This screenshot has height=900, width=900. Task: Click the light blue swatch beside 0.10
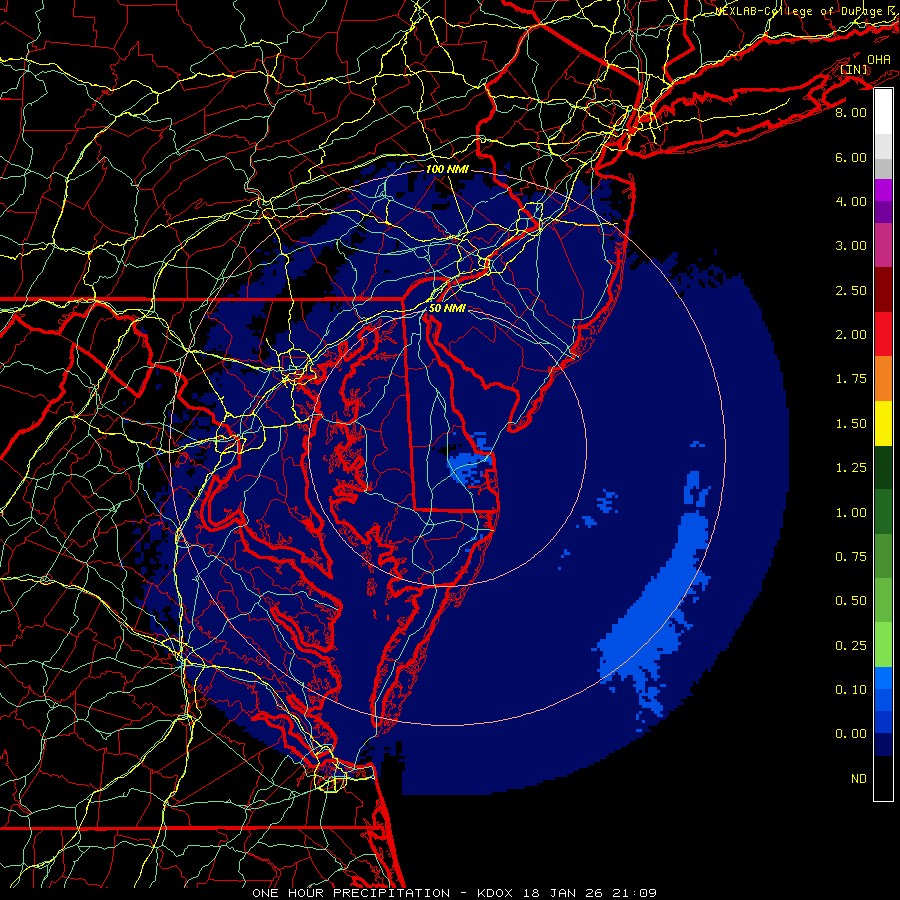click(883, 678)
